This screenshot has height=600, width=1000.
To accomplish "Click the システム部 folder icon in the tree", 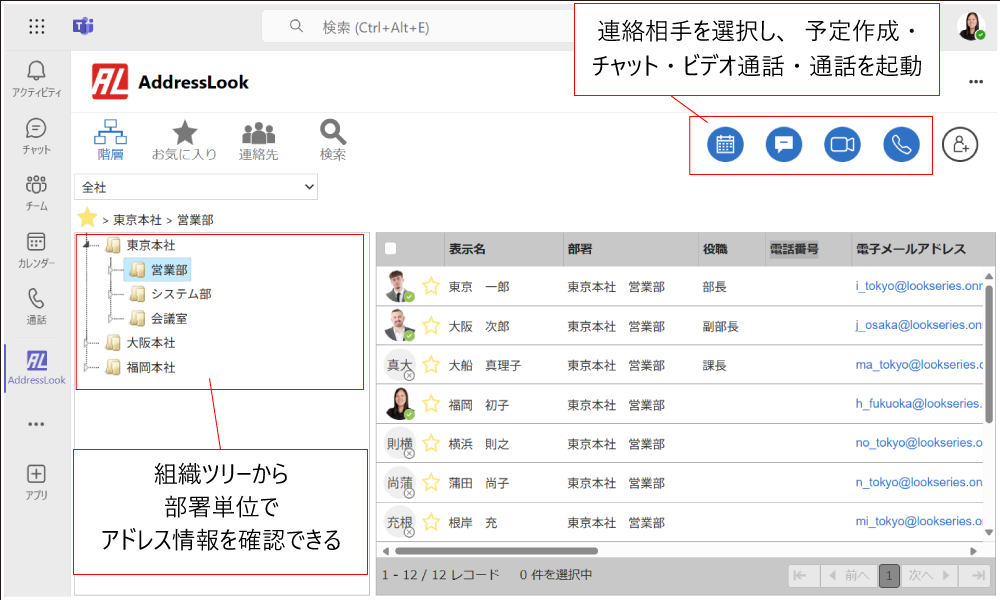I will point(137,294).
